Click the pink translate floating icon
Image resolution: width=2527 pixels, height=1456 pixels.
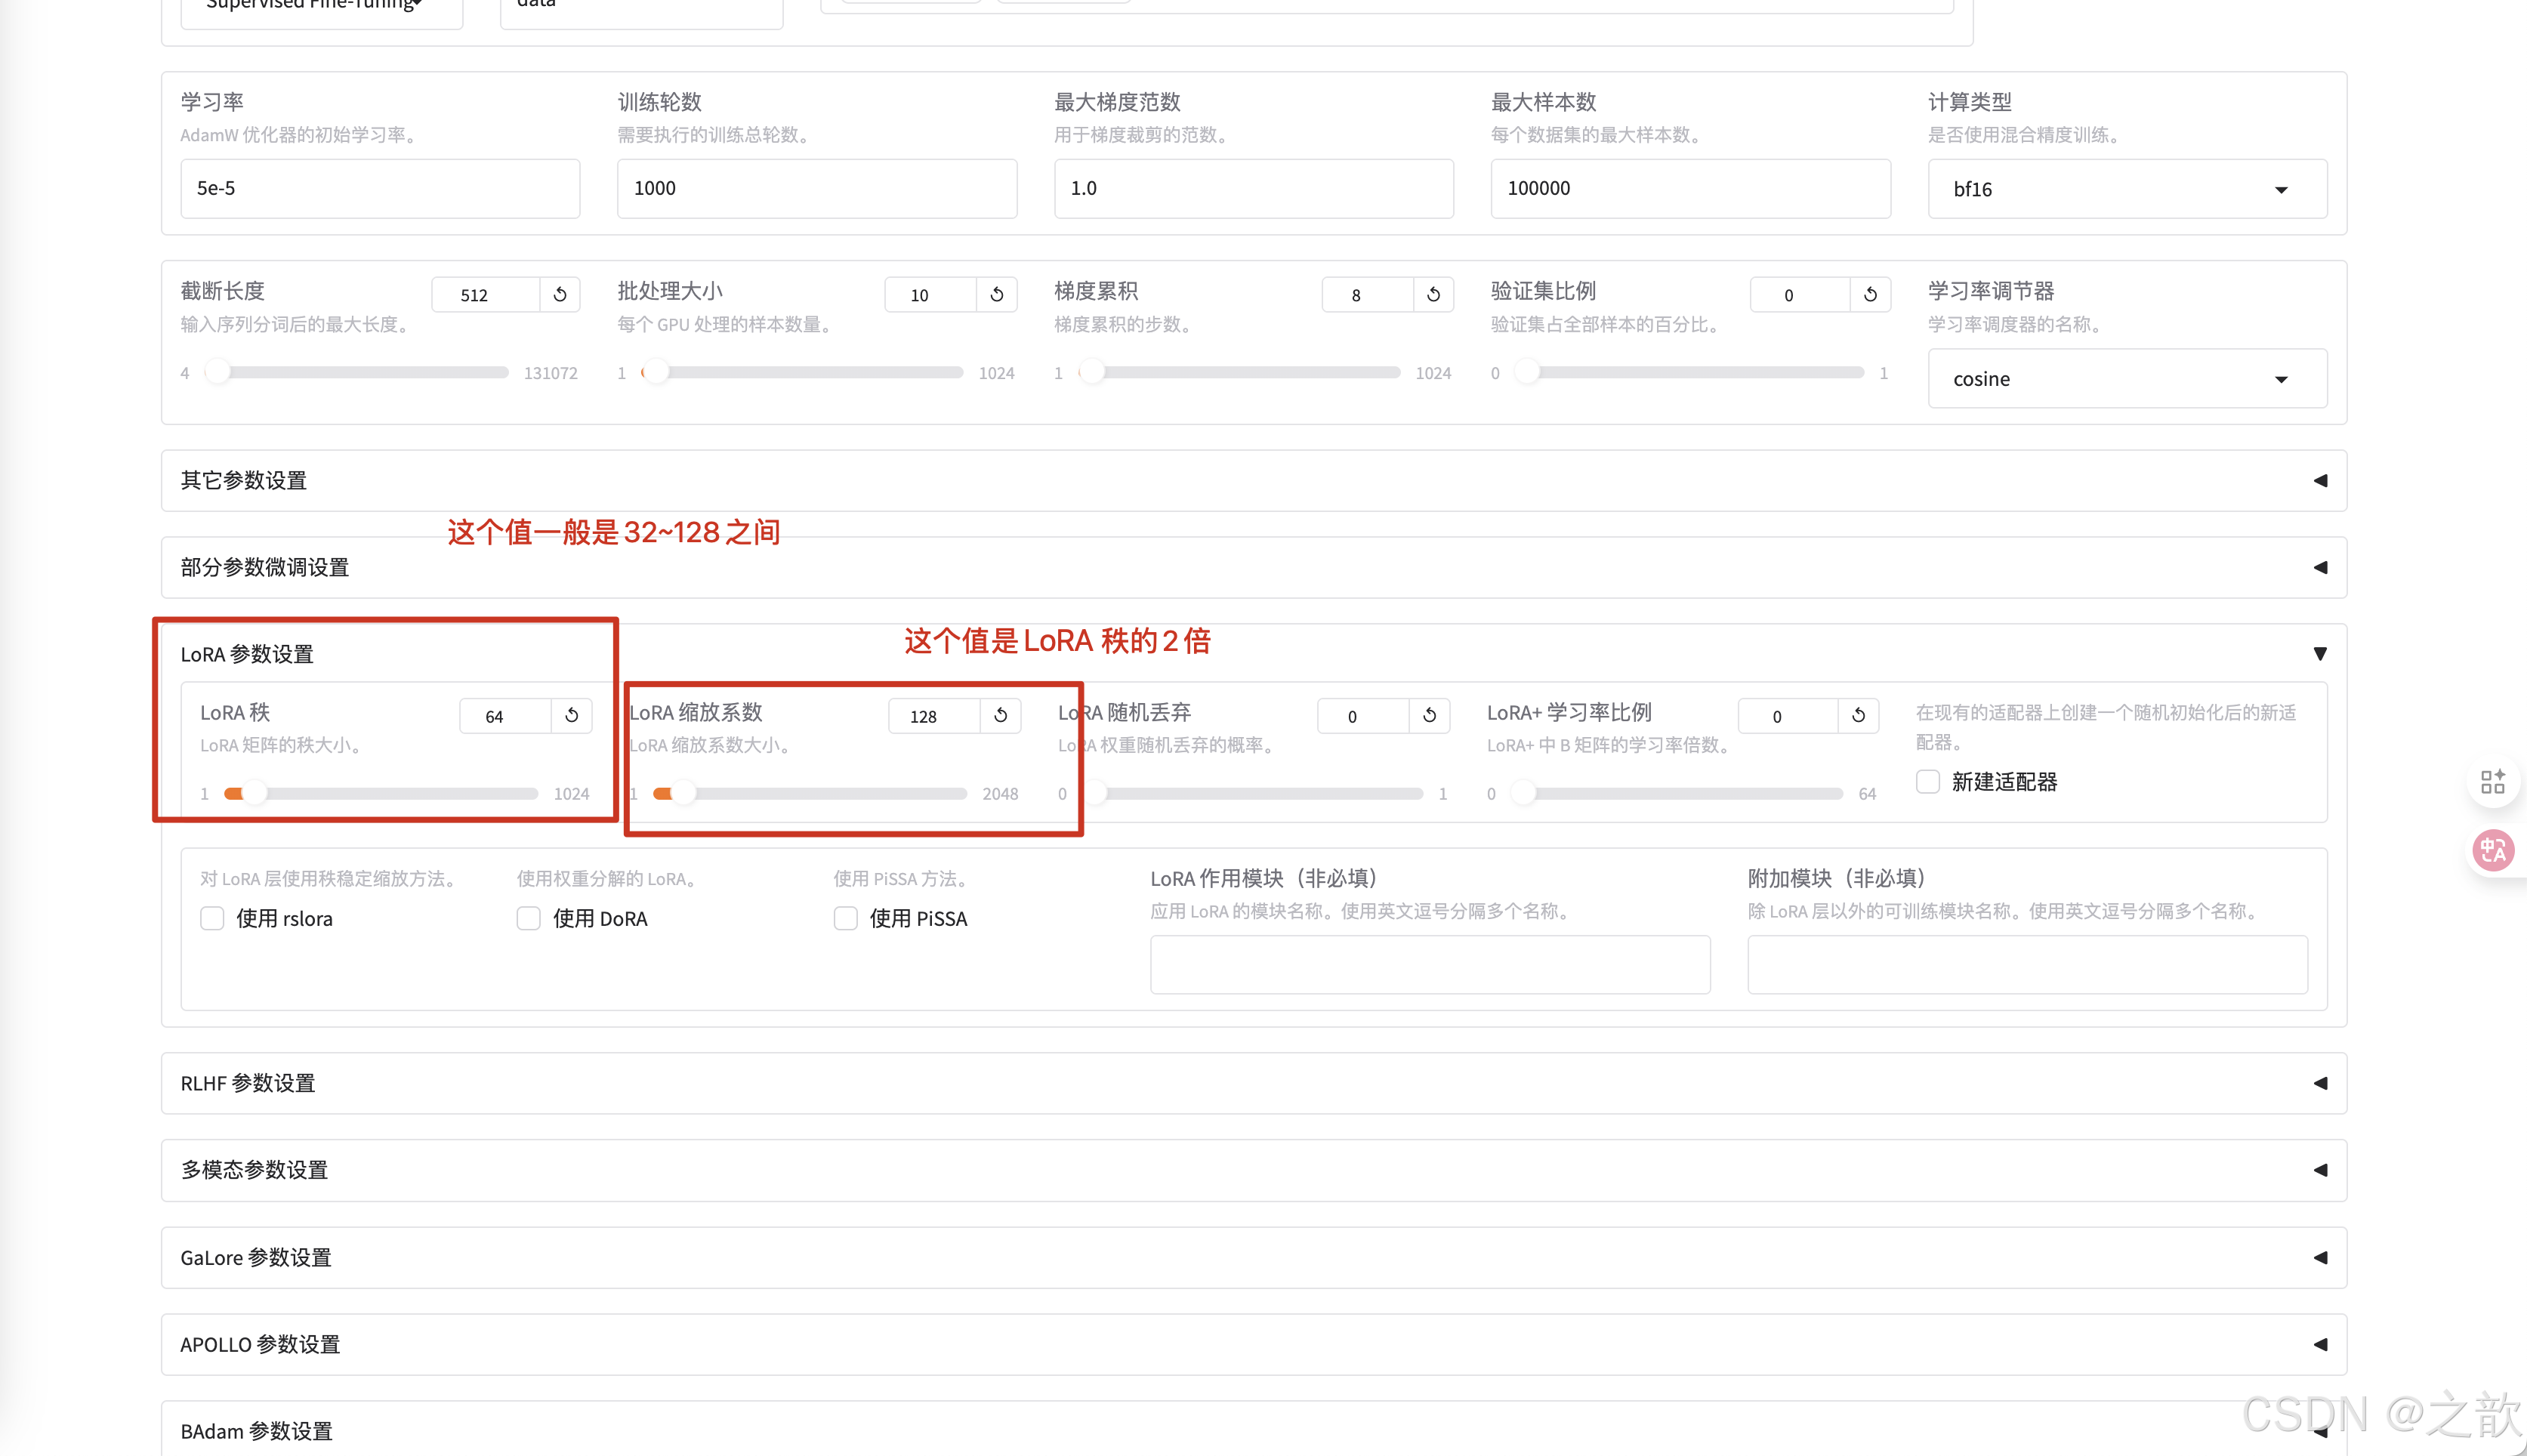[2493, 851]
